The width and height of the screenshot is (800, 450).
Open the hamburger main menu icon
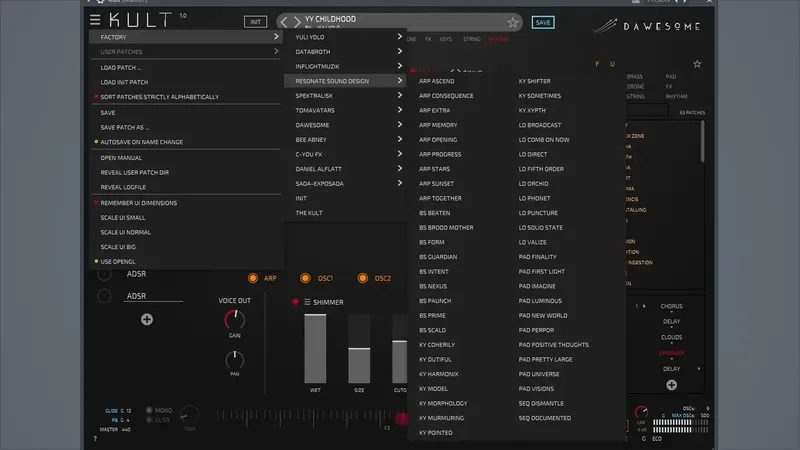(x=95, y=20)
